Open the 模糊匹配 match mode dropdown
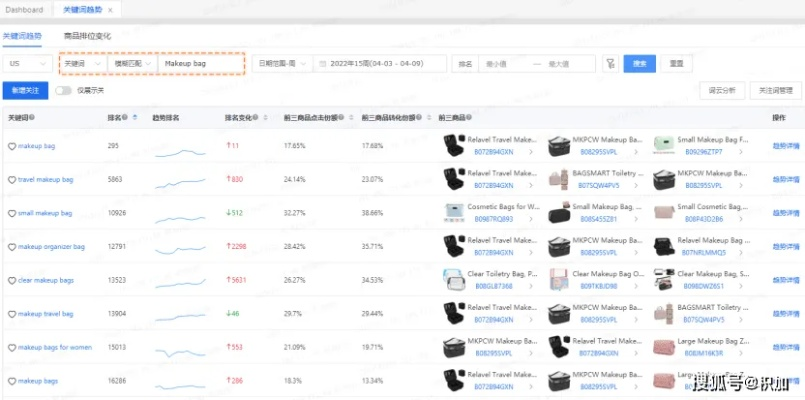Viewport: 805px width, 400px height. click(x=132, y=64)
